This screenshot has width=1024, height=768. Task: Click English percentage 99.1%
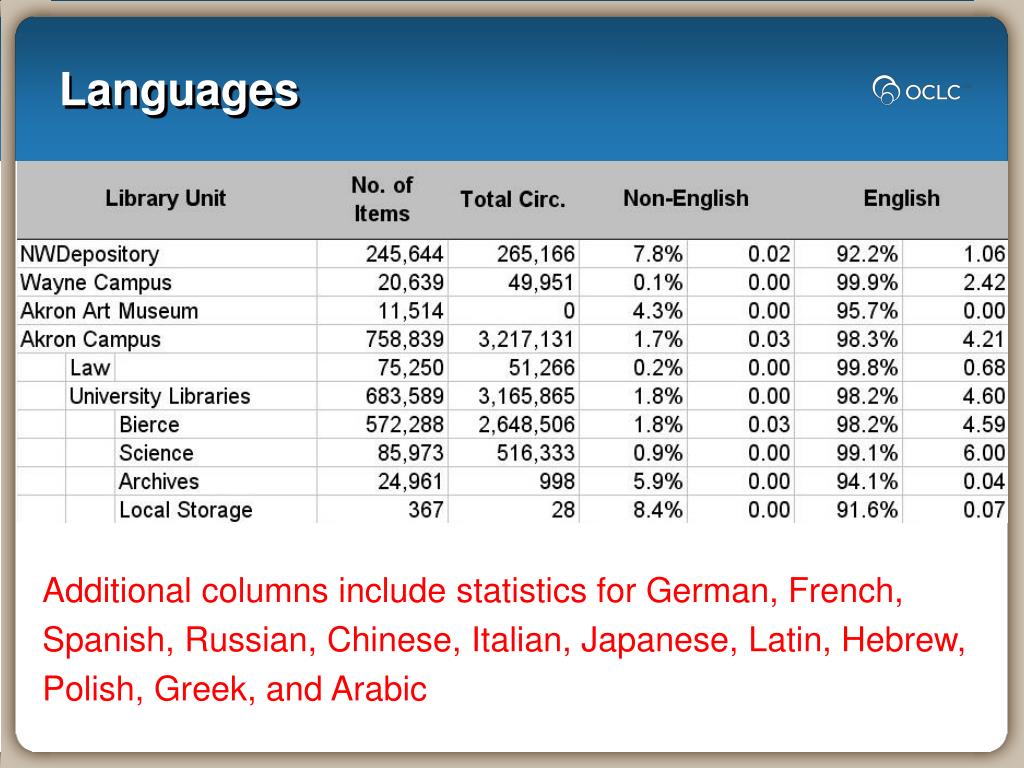tap(867, 453)
